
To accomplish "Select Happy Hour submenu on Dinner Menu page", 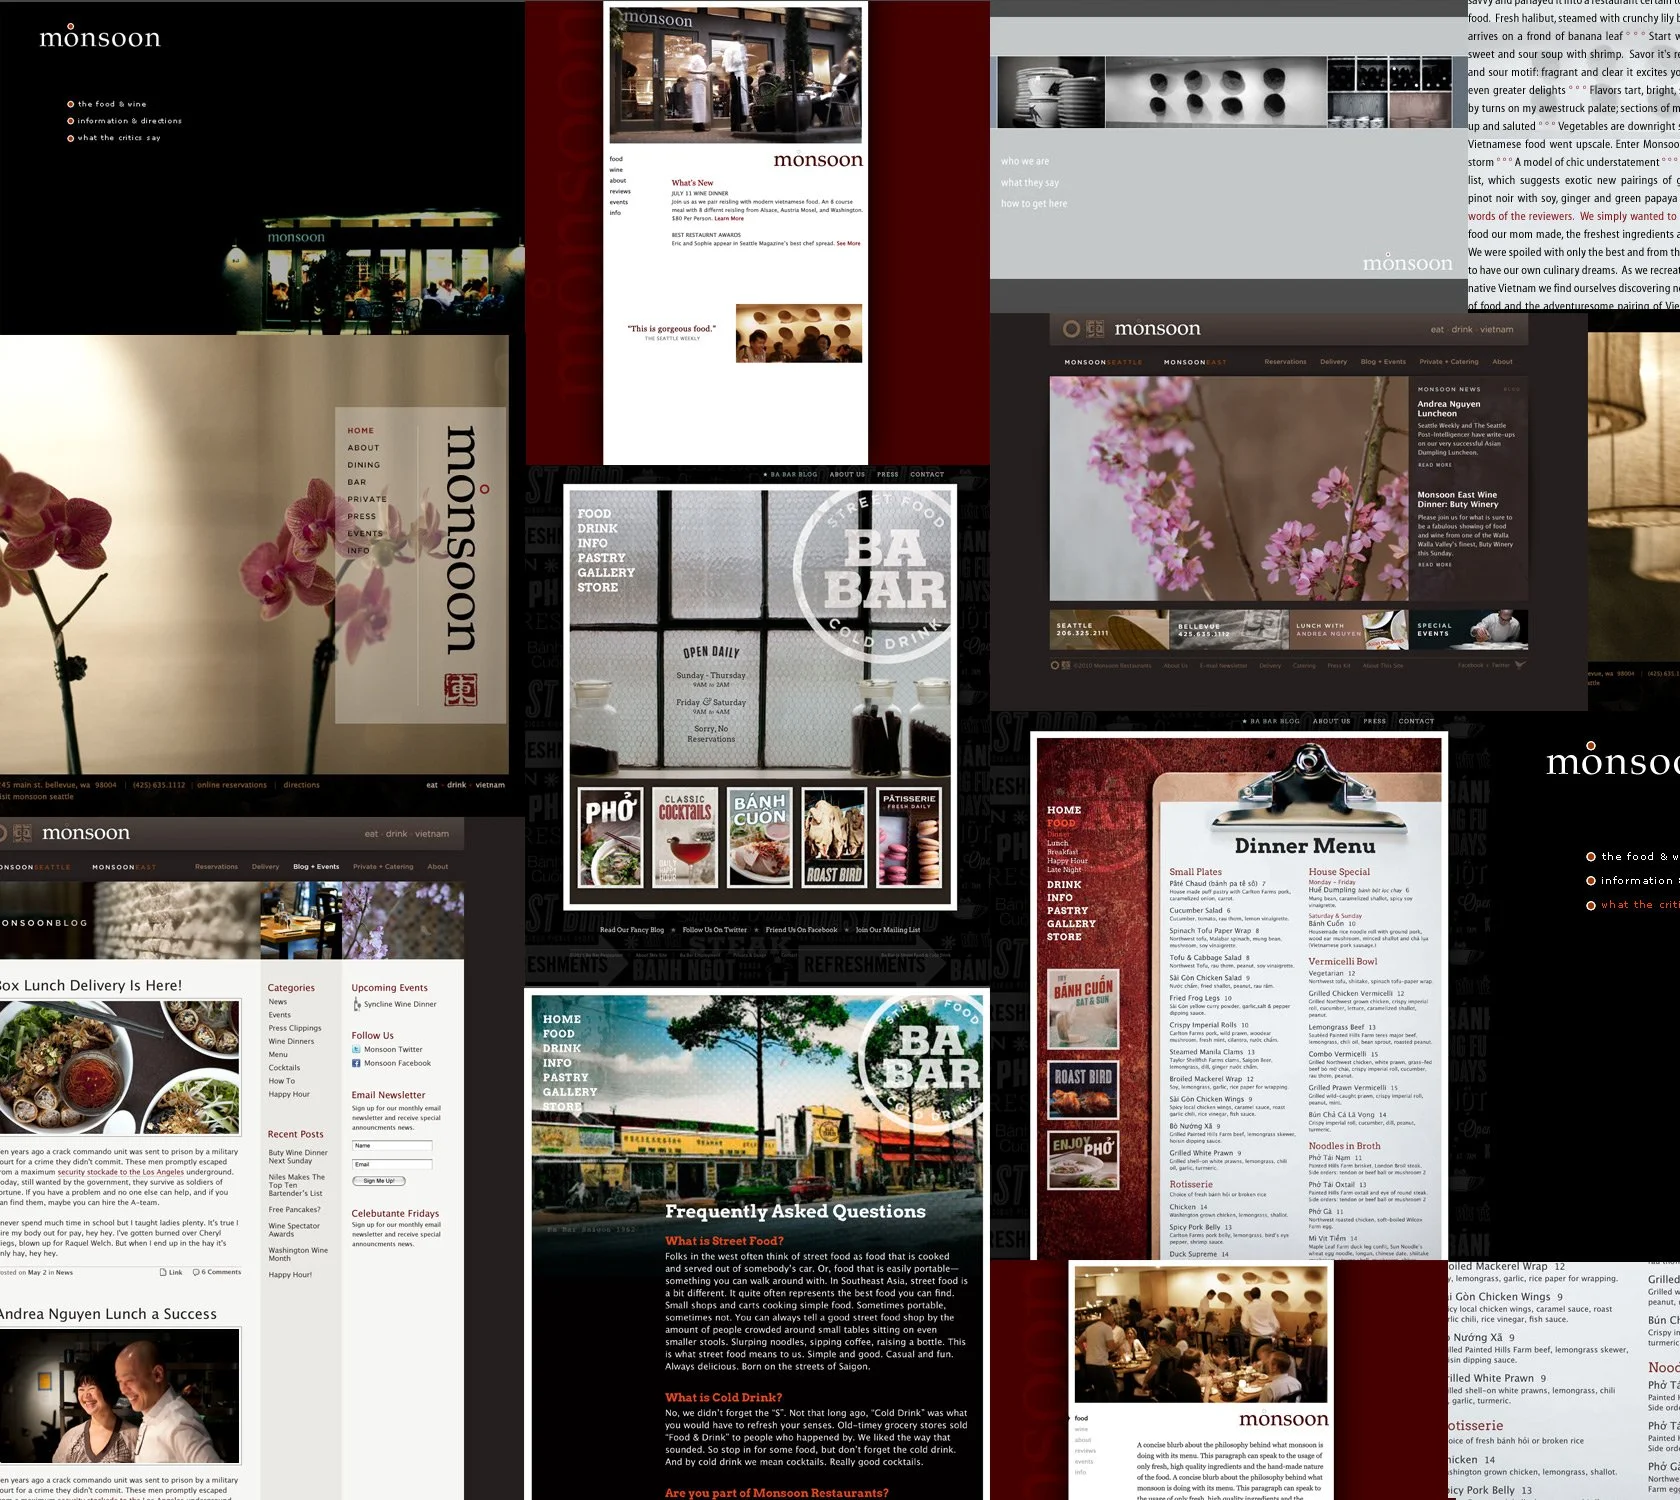I will (1067, 861).
